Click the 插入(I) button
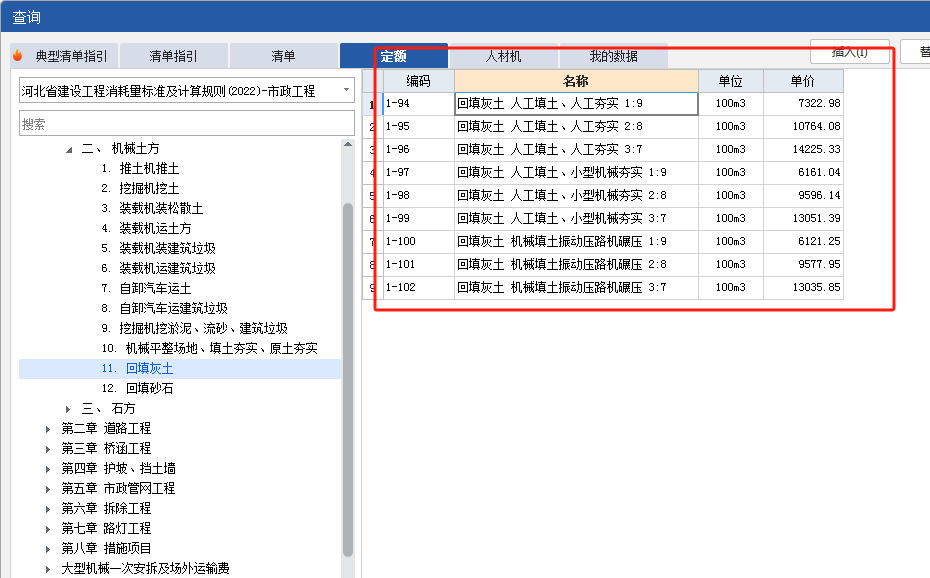 click(x=849, y=52)
